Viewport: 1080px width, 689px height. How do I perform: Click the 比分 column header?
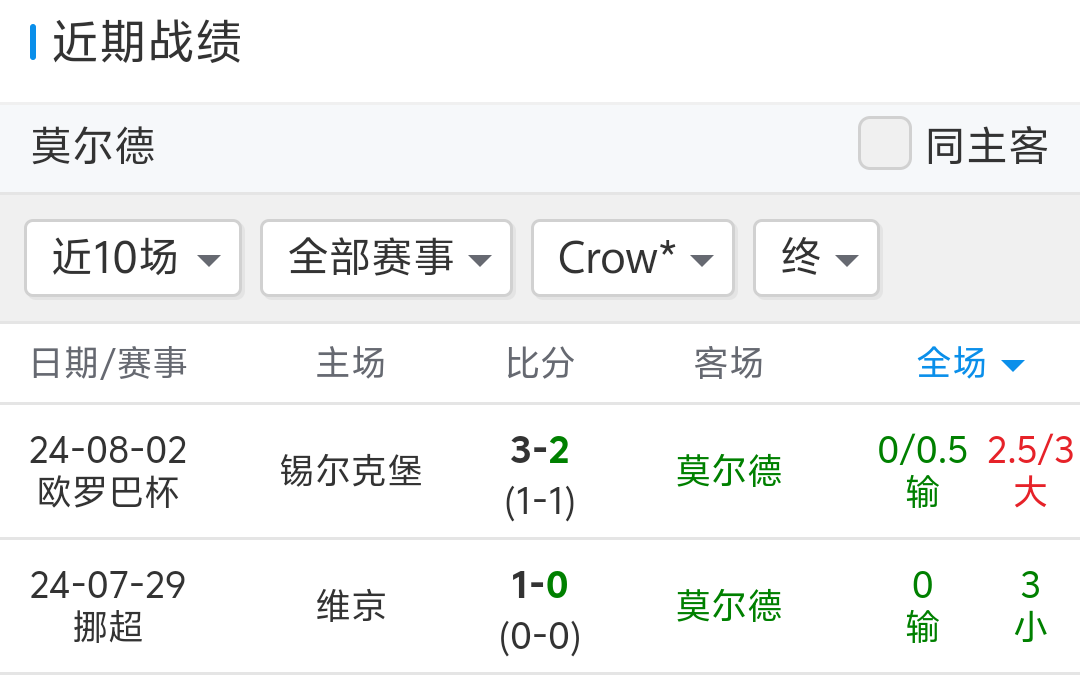point(540,363)
